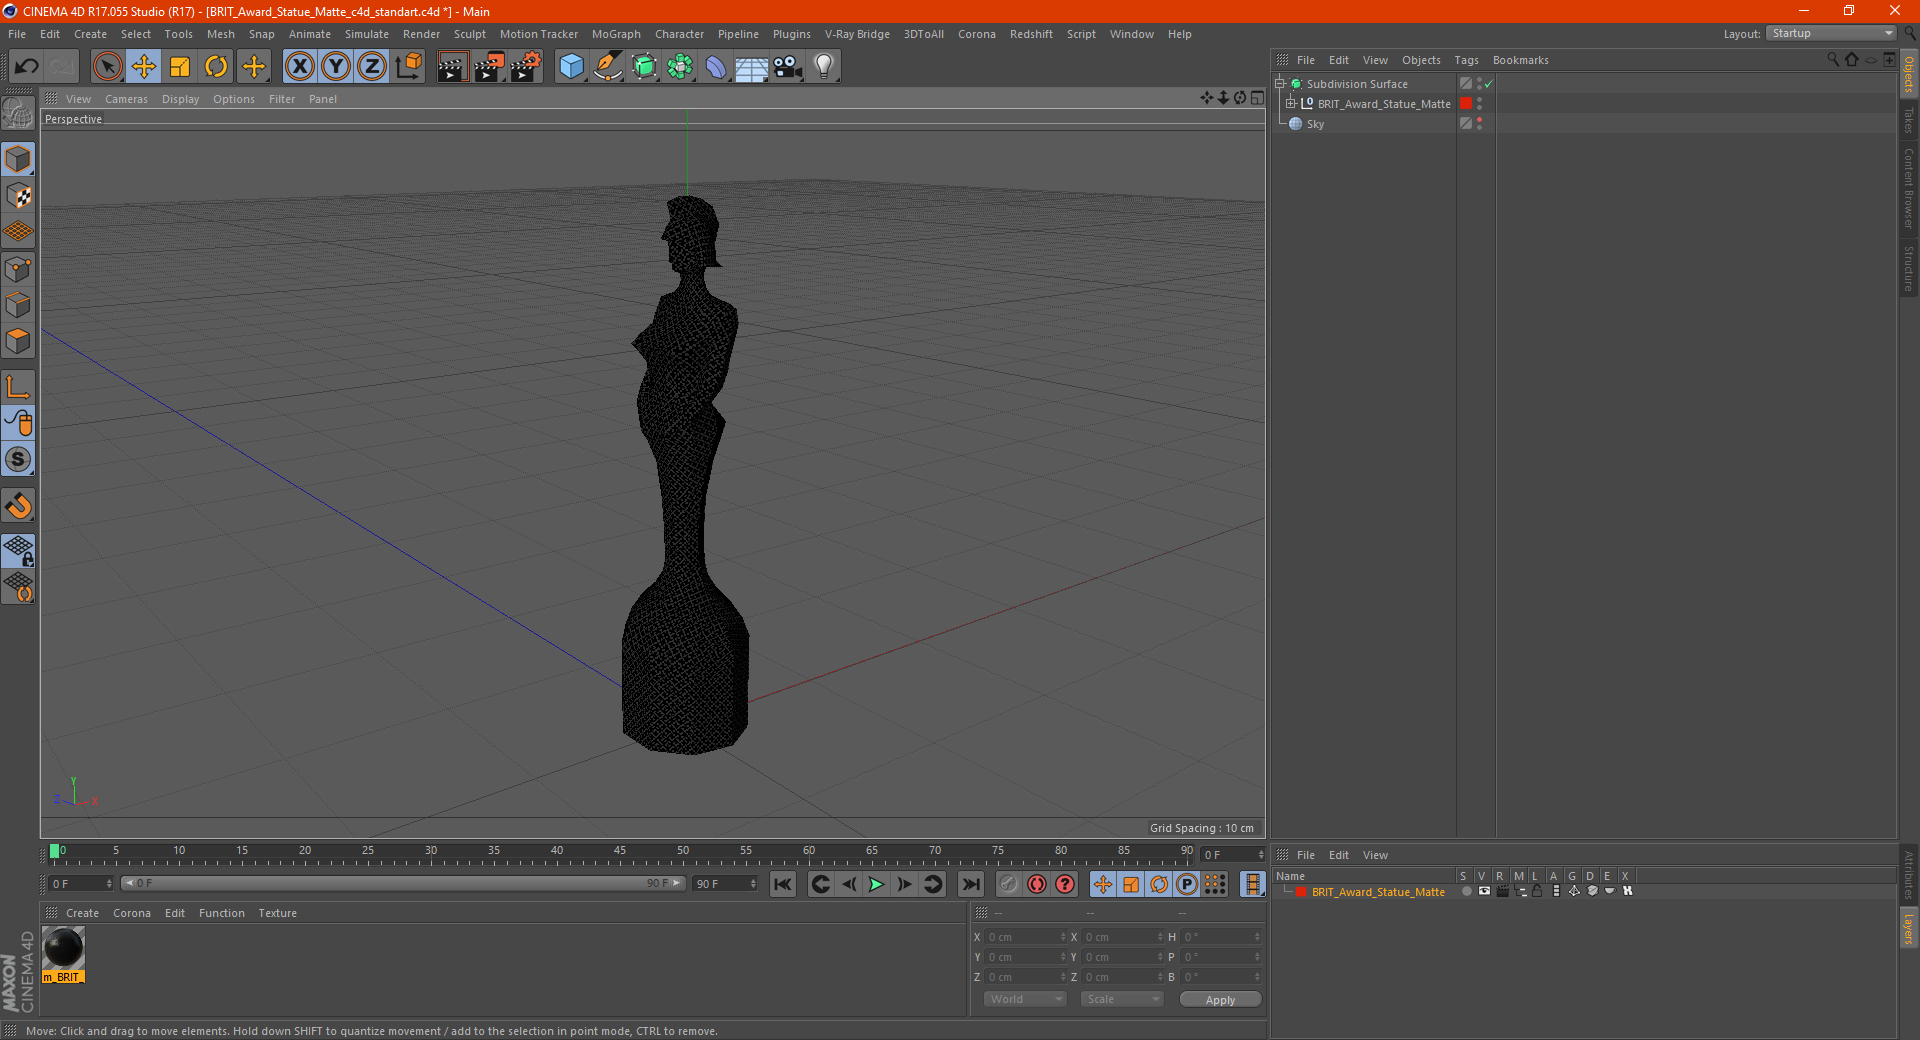
Task: Click BRIT_Award_Statue_Matte red layer swatch
Action: (1466, 104)
